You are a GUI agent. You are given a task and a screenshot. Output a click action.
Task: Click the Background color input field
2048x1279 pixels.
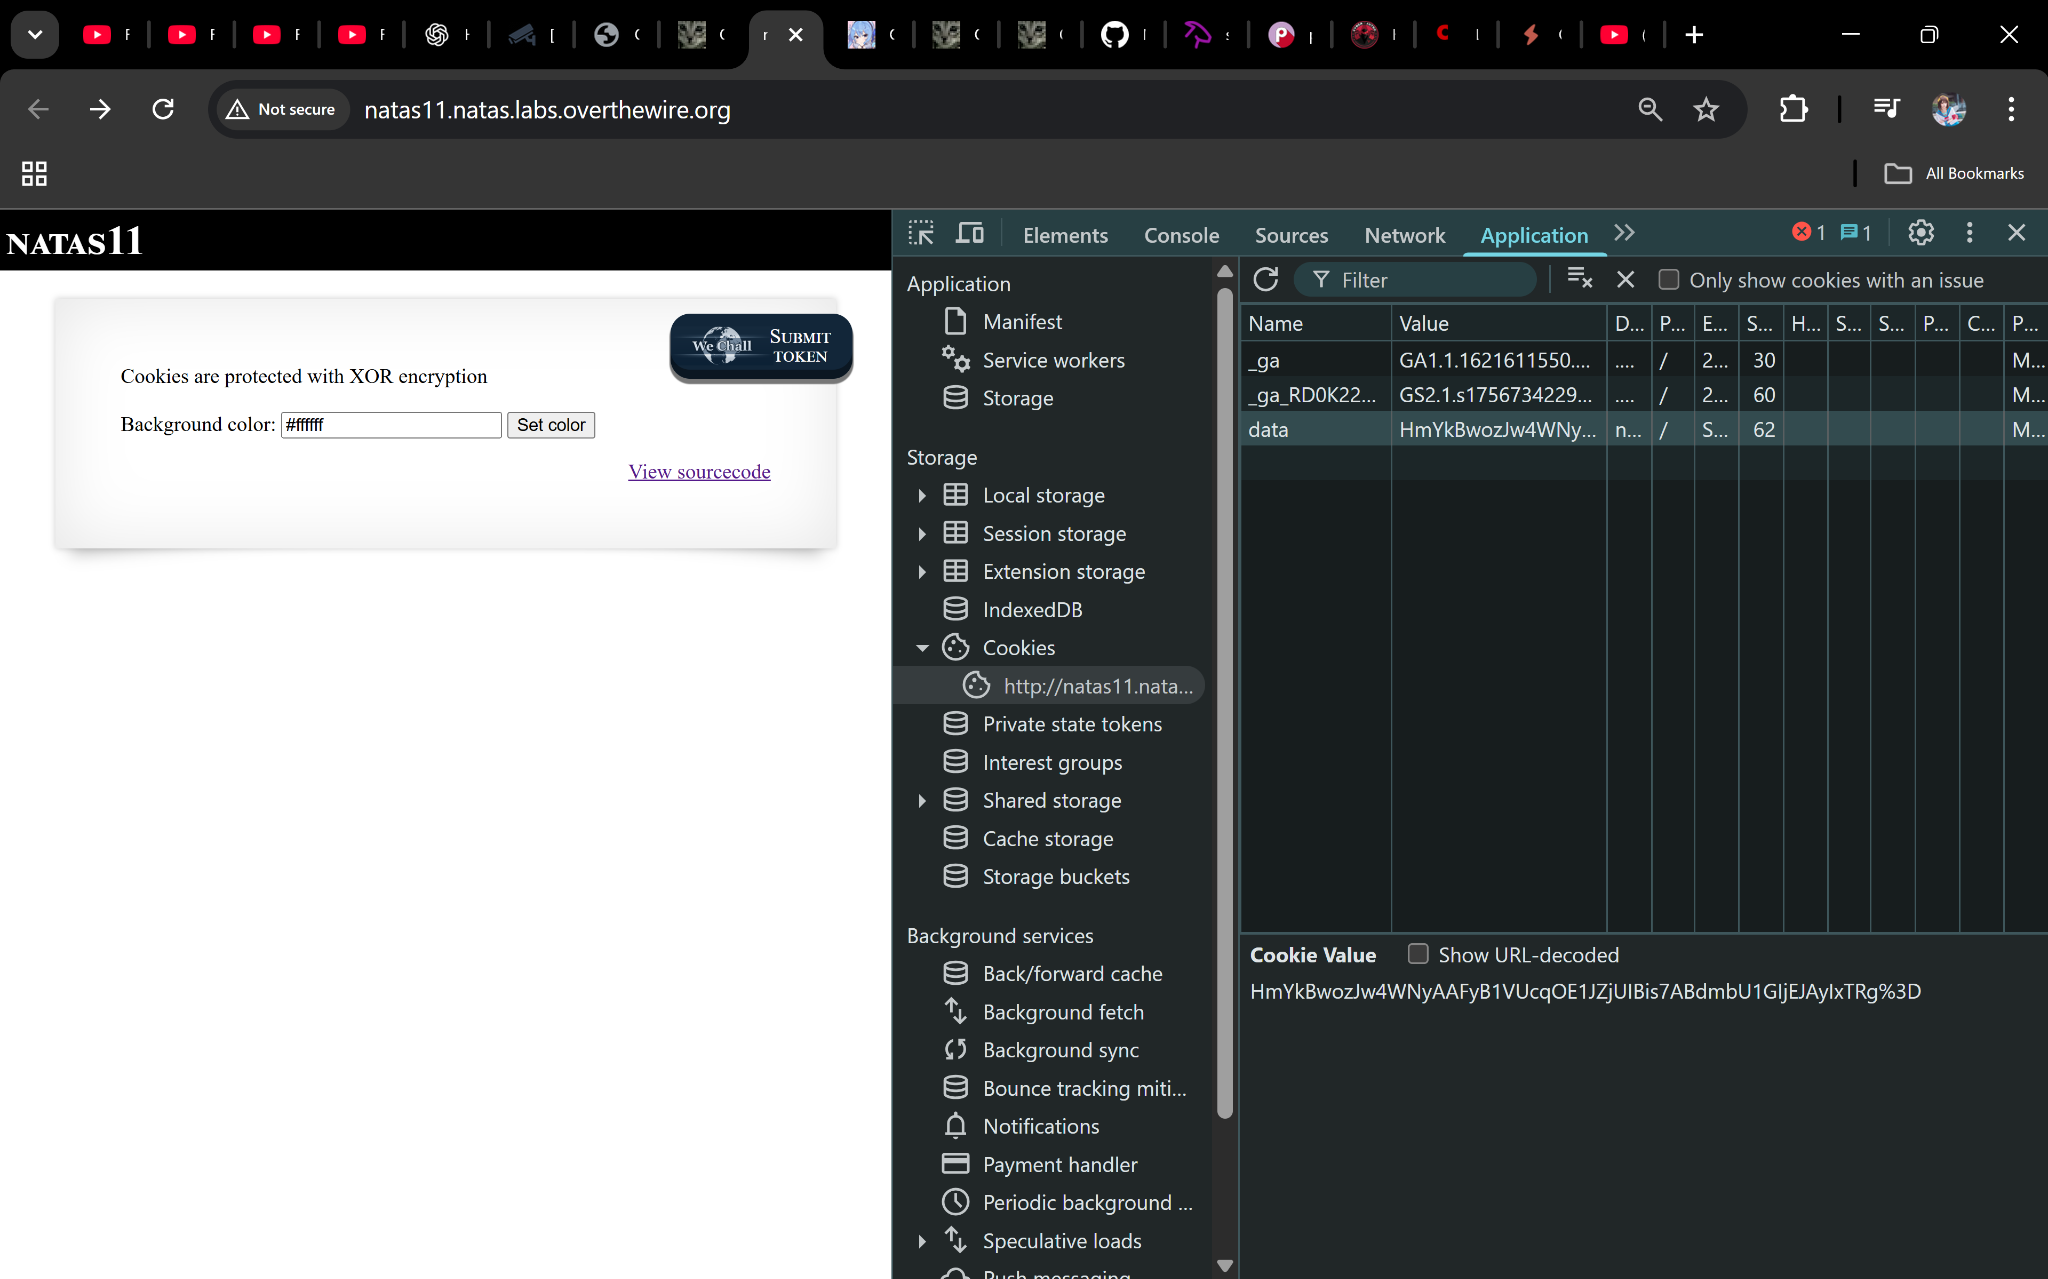(x=391, y=425)
